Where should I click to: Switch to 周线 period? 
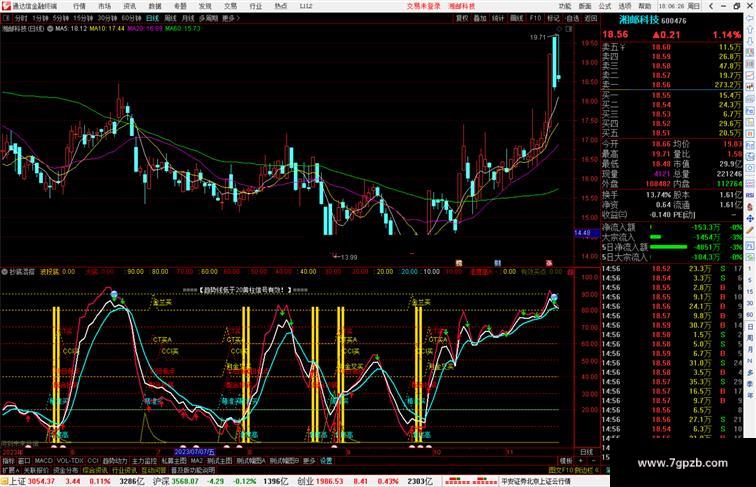(171, 18)
